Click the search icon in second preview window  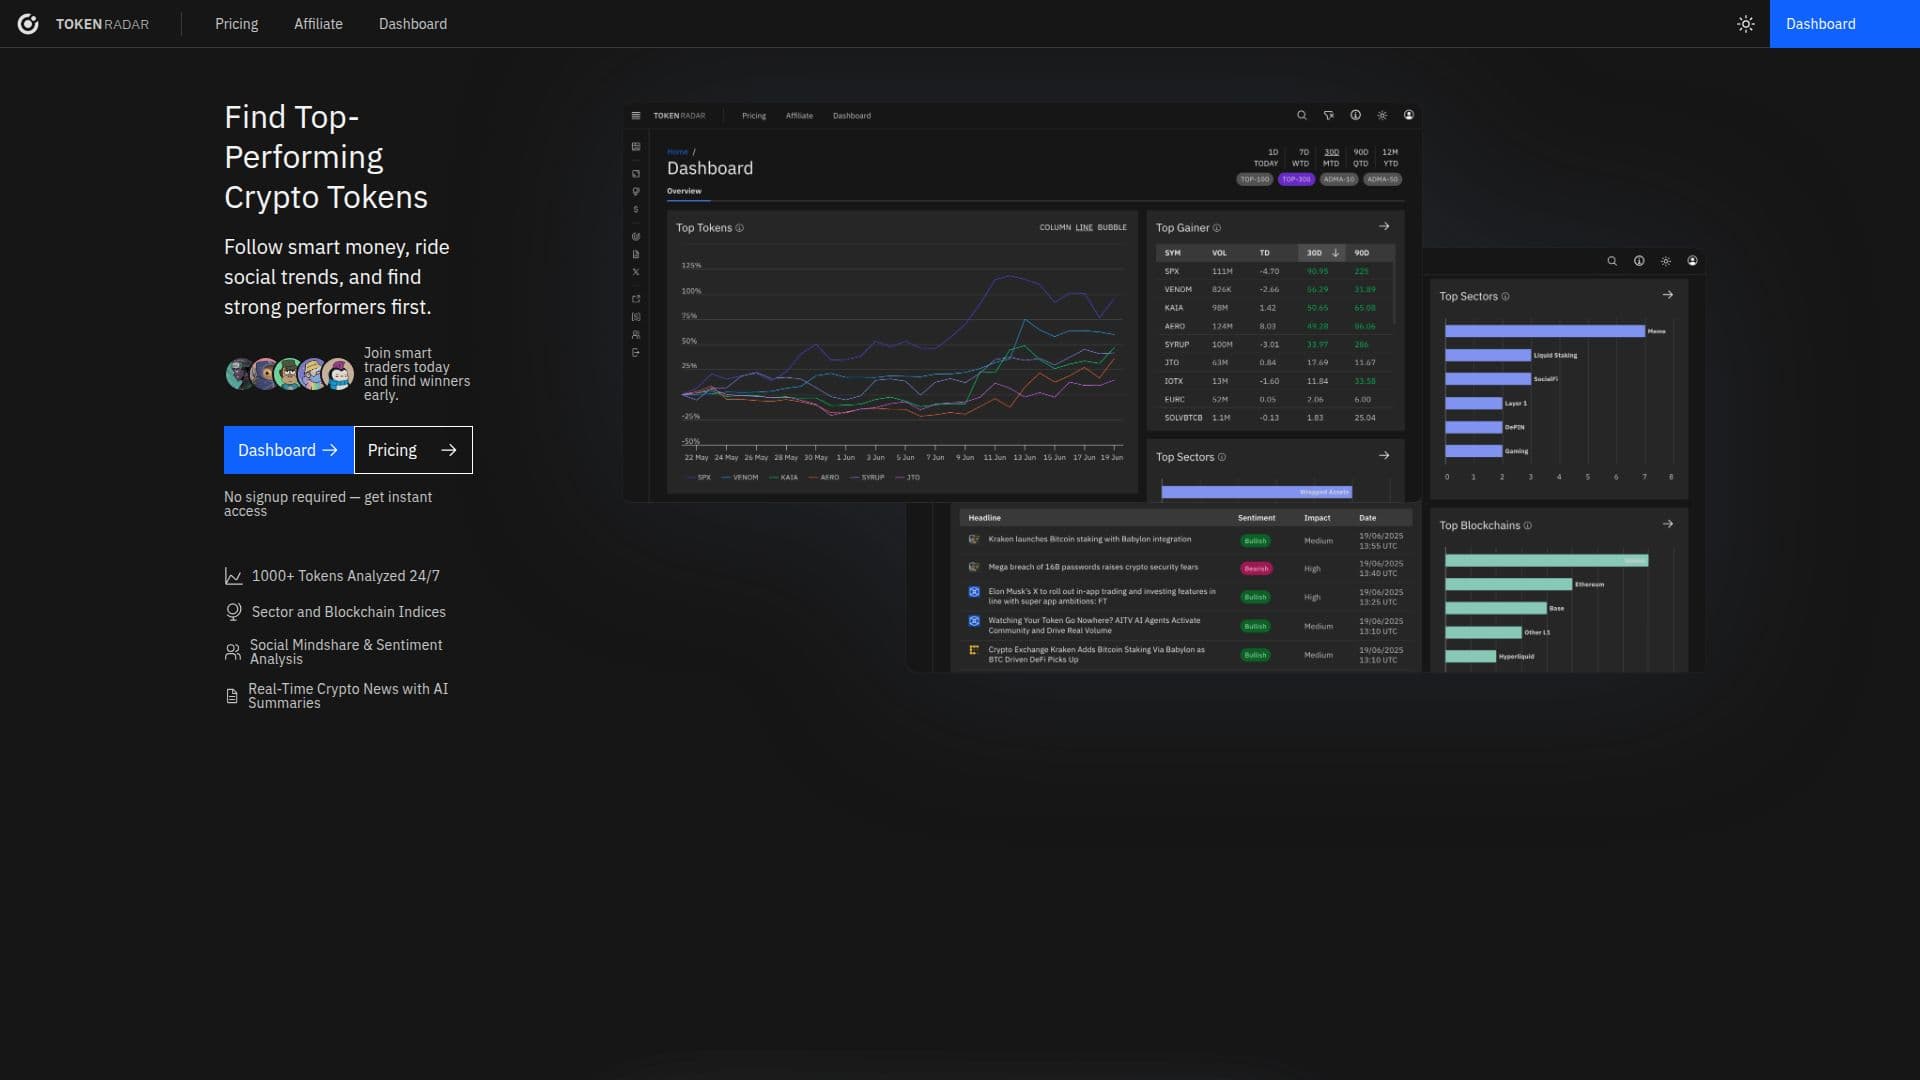click(x=1612, y=261)
